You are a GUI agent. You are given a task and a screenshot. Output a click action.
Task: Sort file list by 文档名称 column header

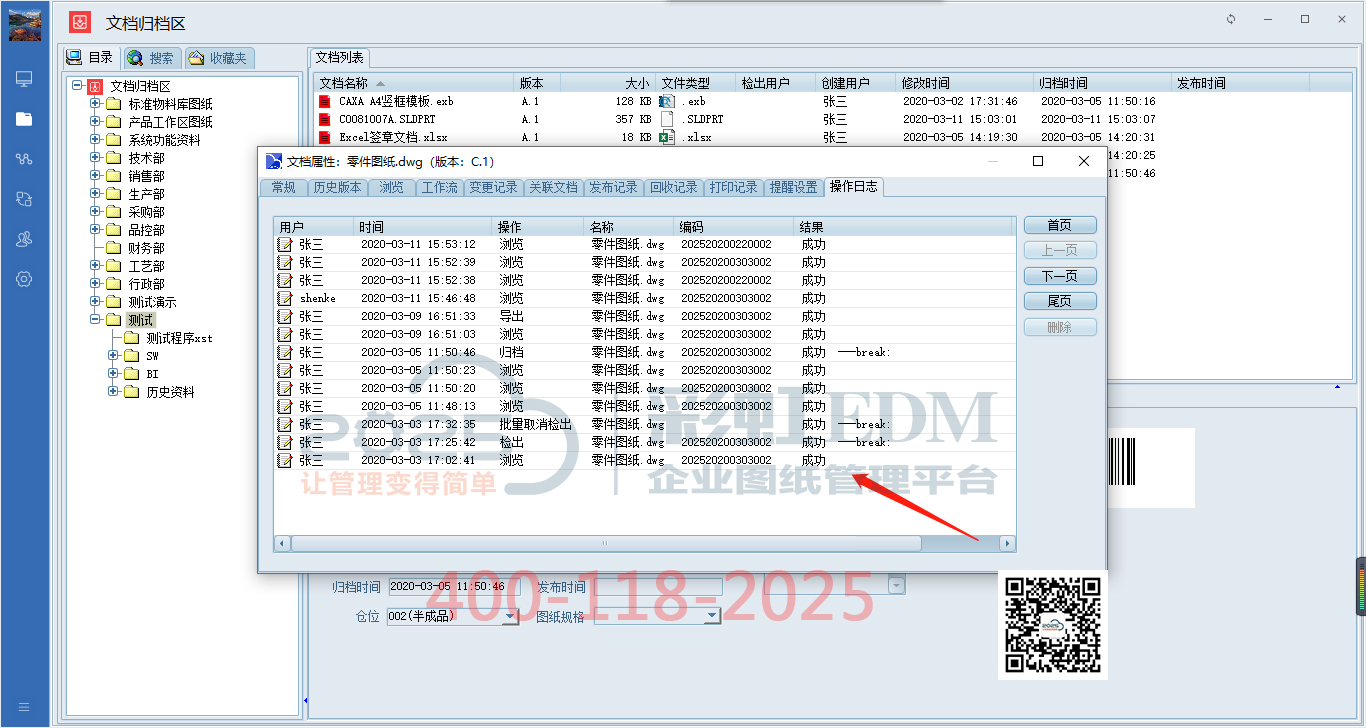pos(414,83)
